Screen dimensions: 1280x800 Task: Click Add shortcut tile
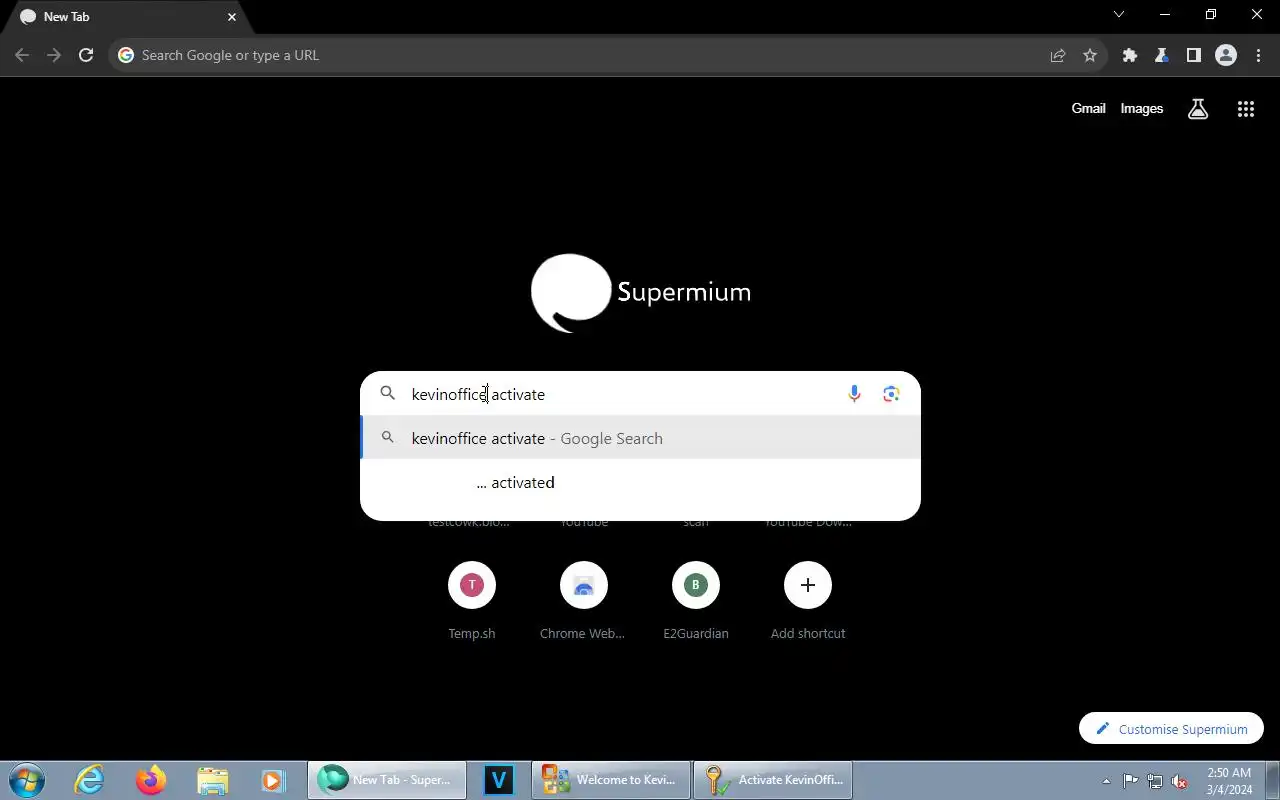(808, 600)
